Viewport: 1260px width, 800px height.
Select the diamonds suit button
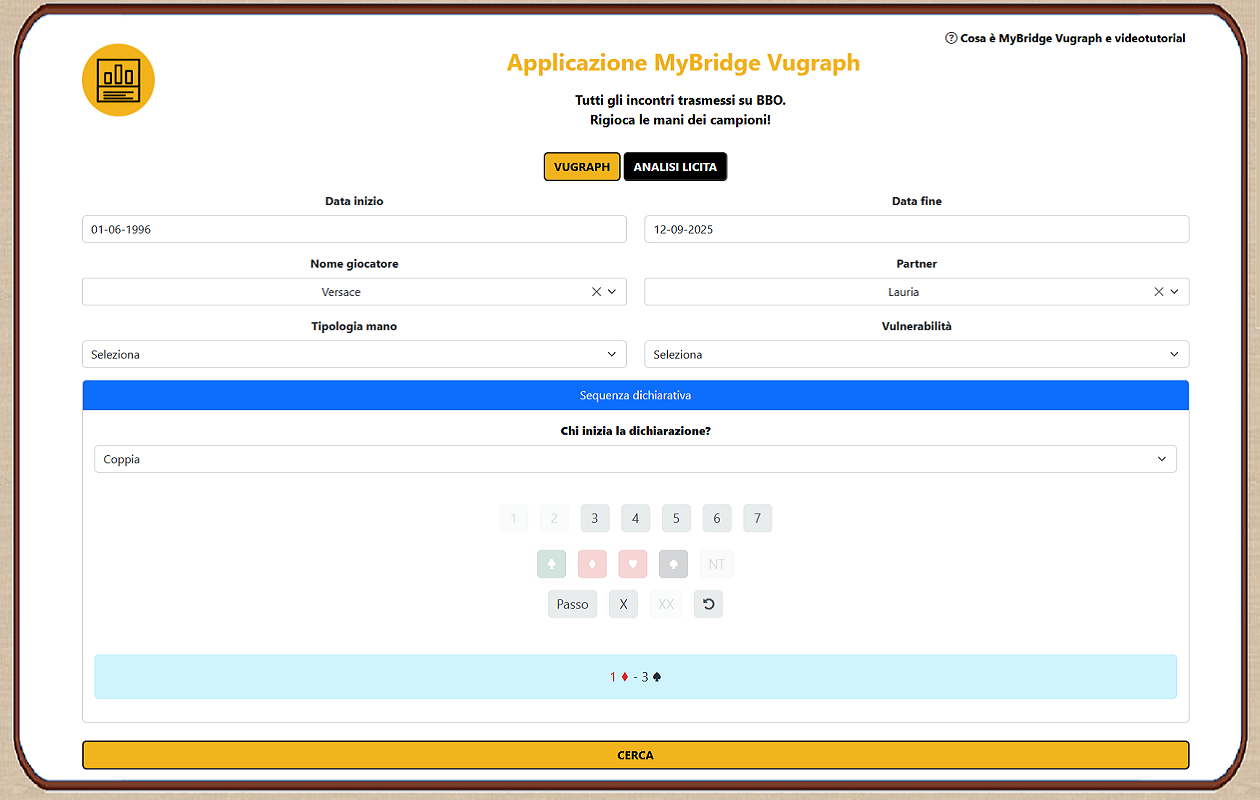[592, 564]
